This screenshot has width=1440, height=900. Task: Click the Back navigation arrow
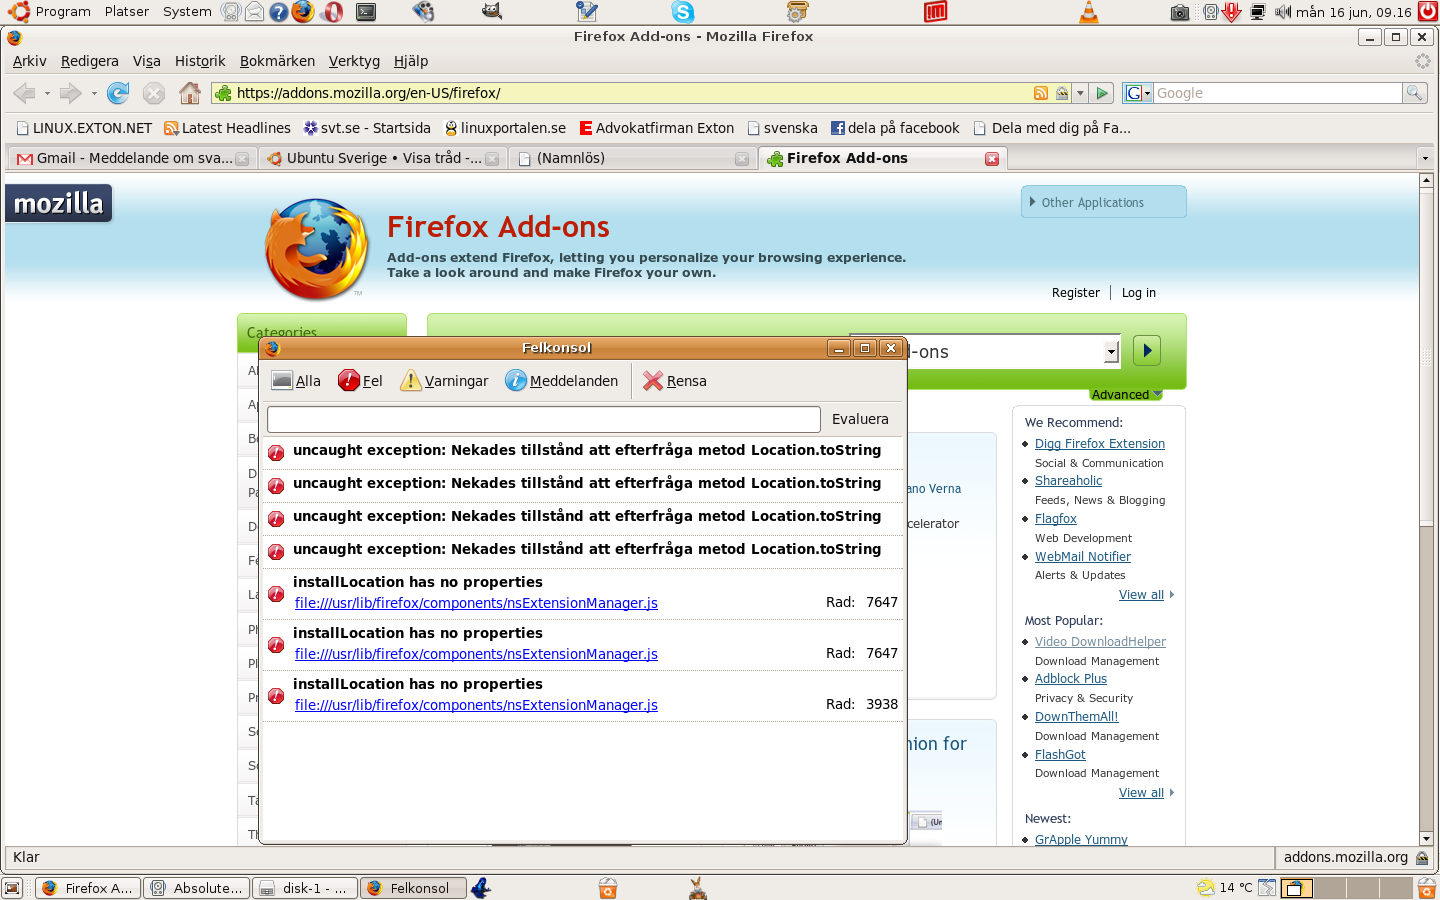click(24, 93)
